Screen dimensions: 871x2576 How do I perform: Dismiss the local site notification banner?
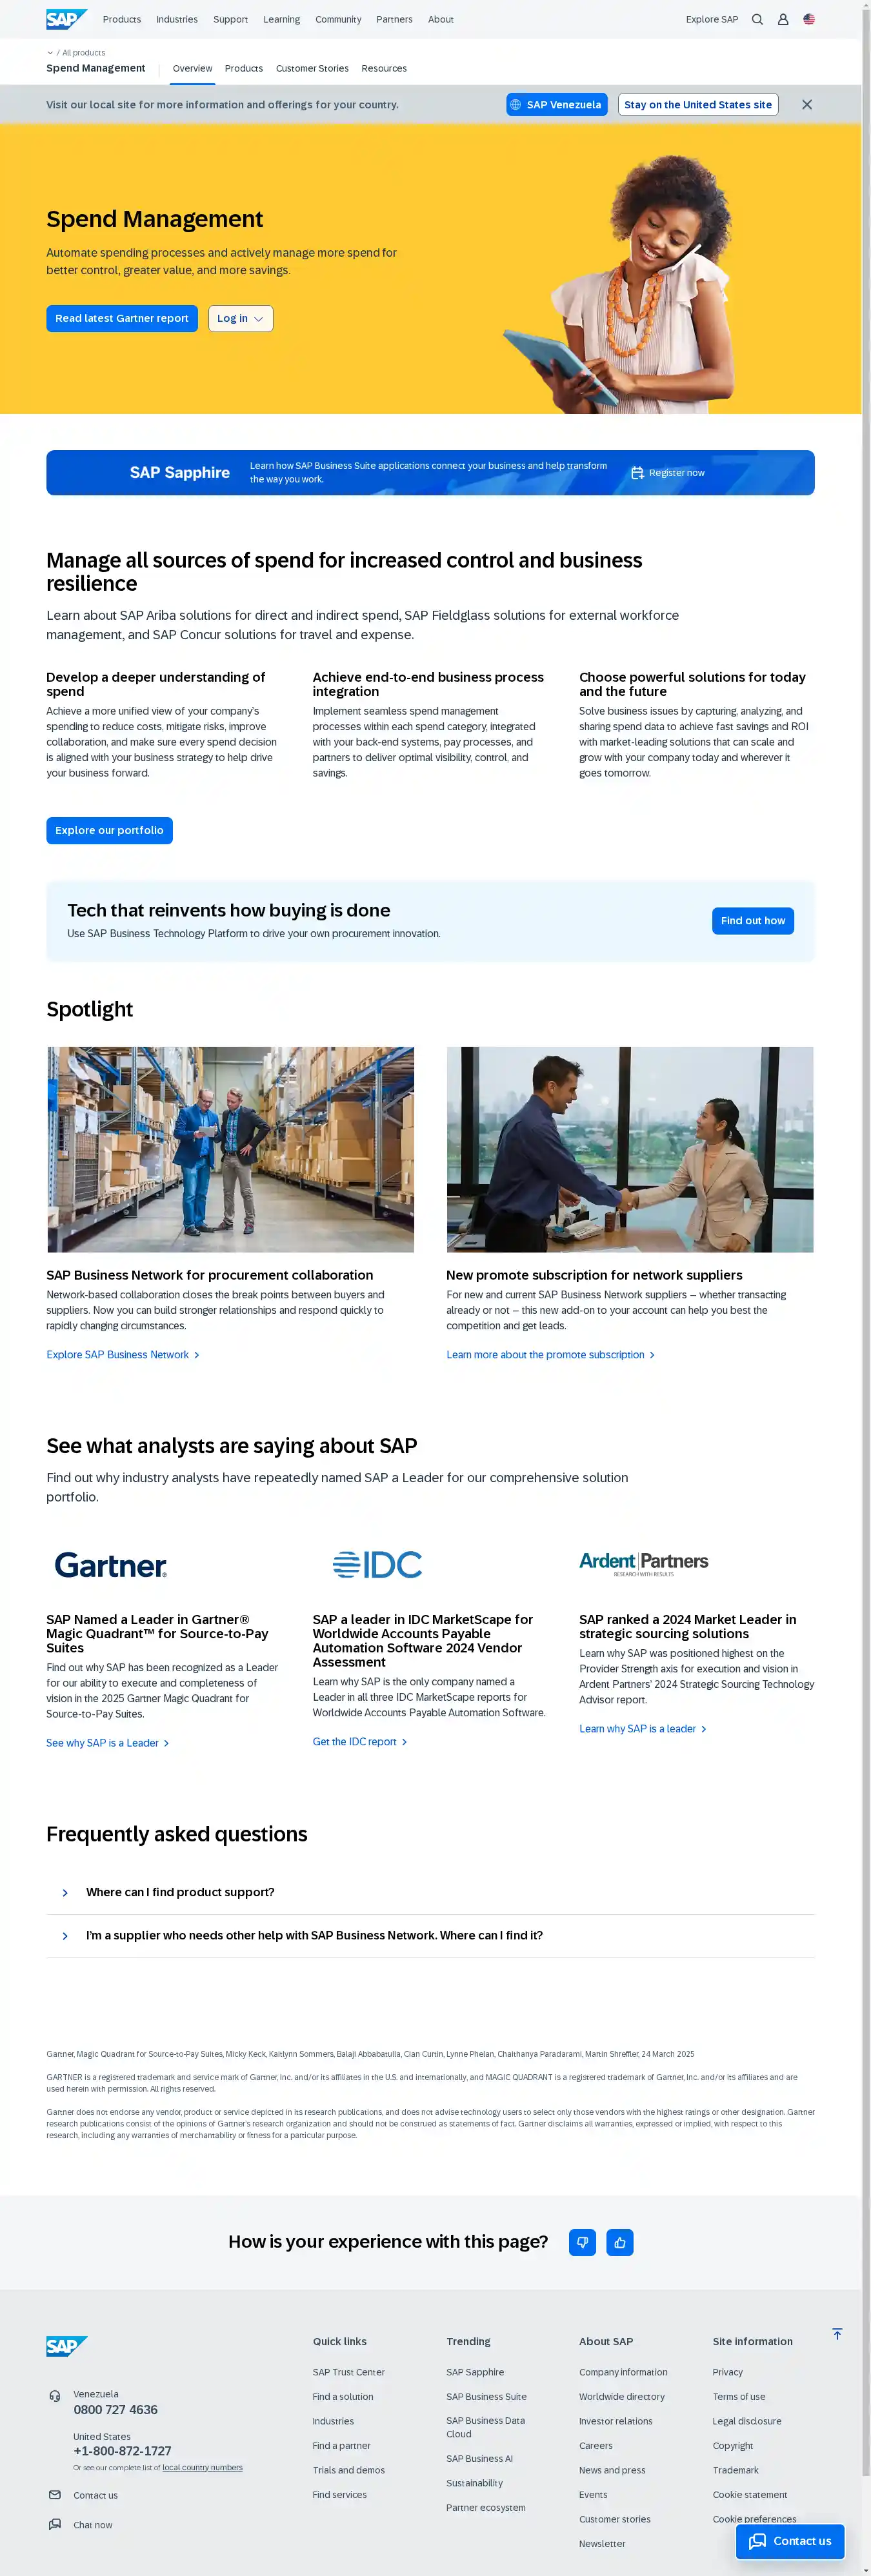807,105
